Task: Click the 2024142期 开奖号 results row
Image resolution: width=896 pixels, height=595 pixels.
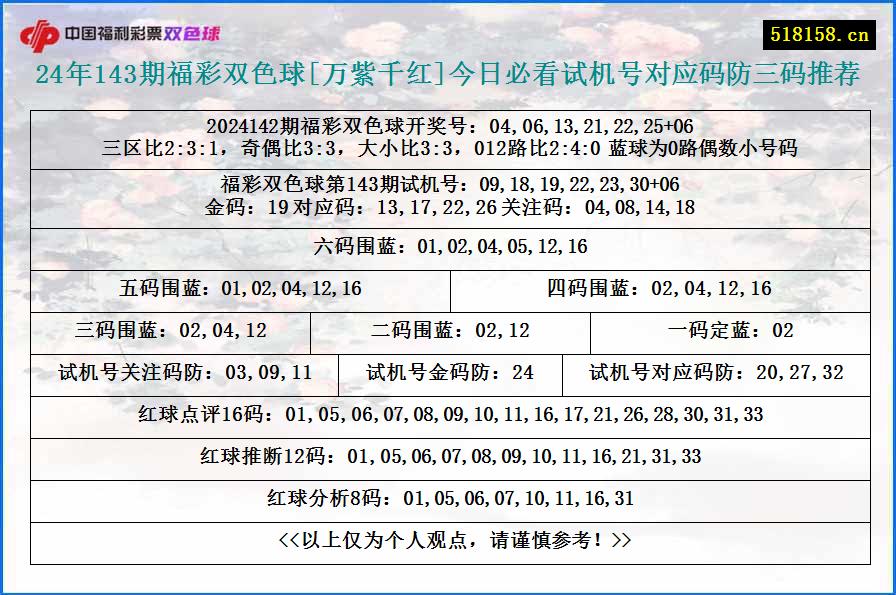Action: [448, 127]
